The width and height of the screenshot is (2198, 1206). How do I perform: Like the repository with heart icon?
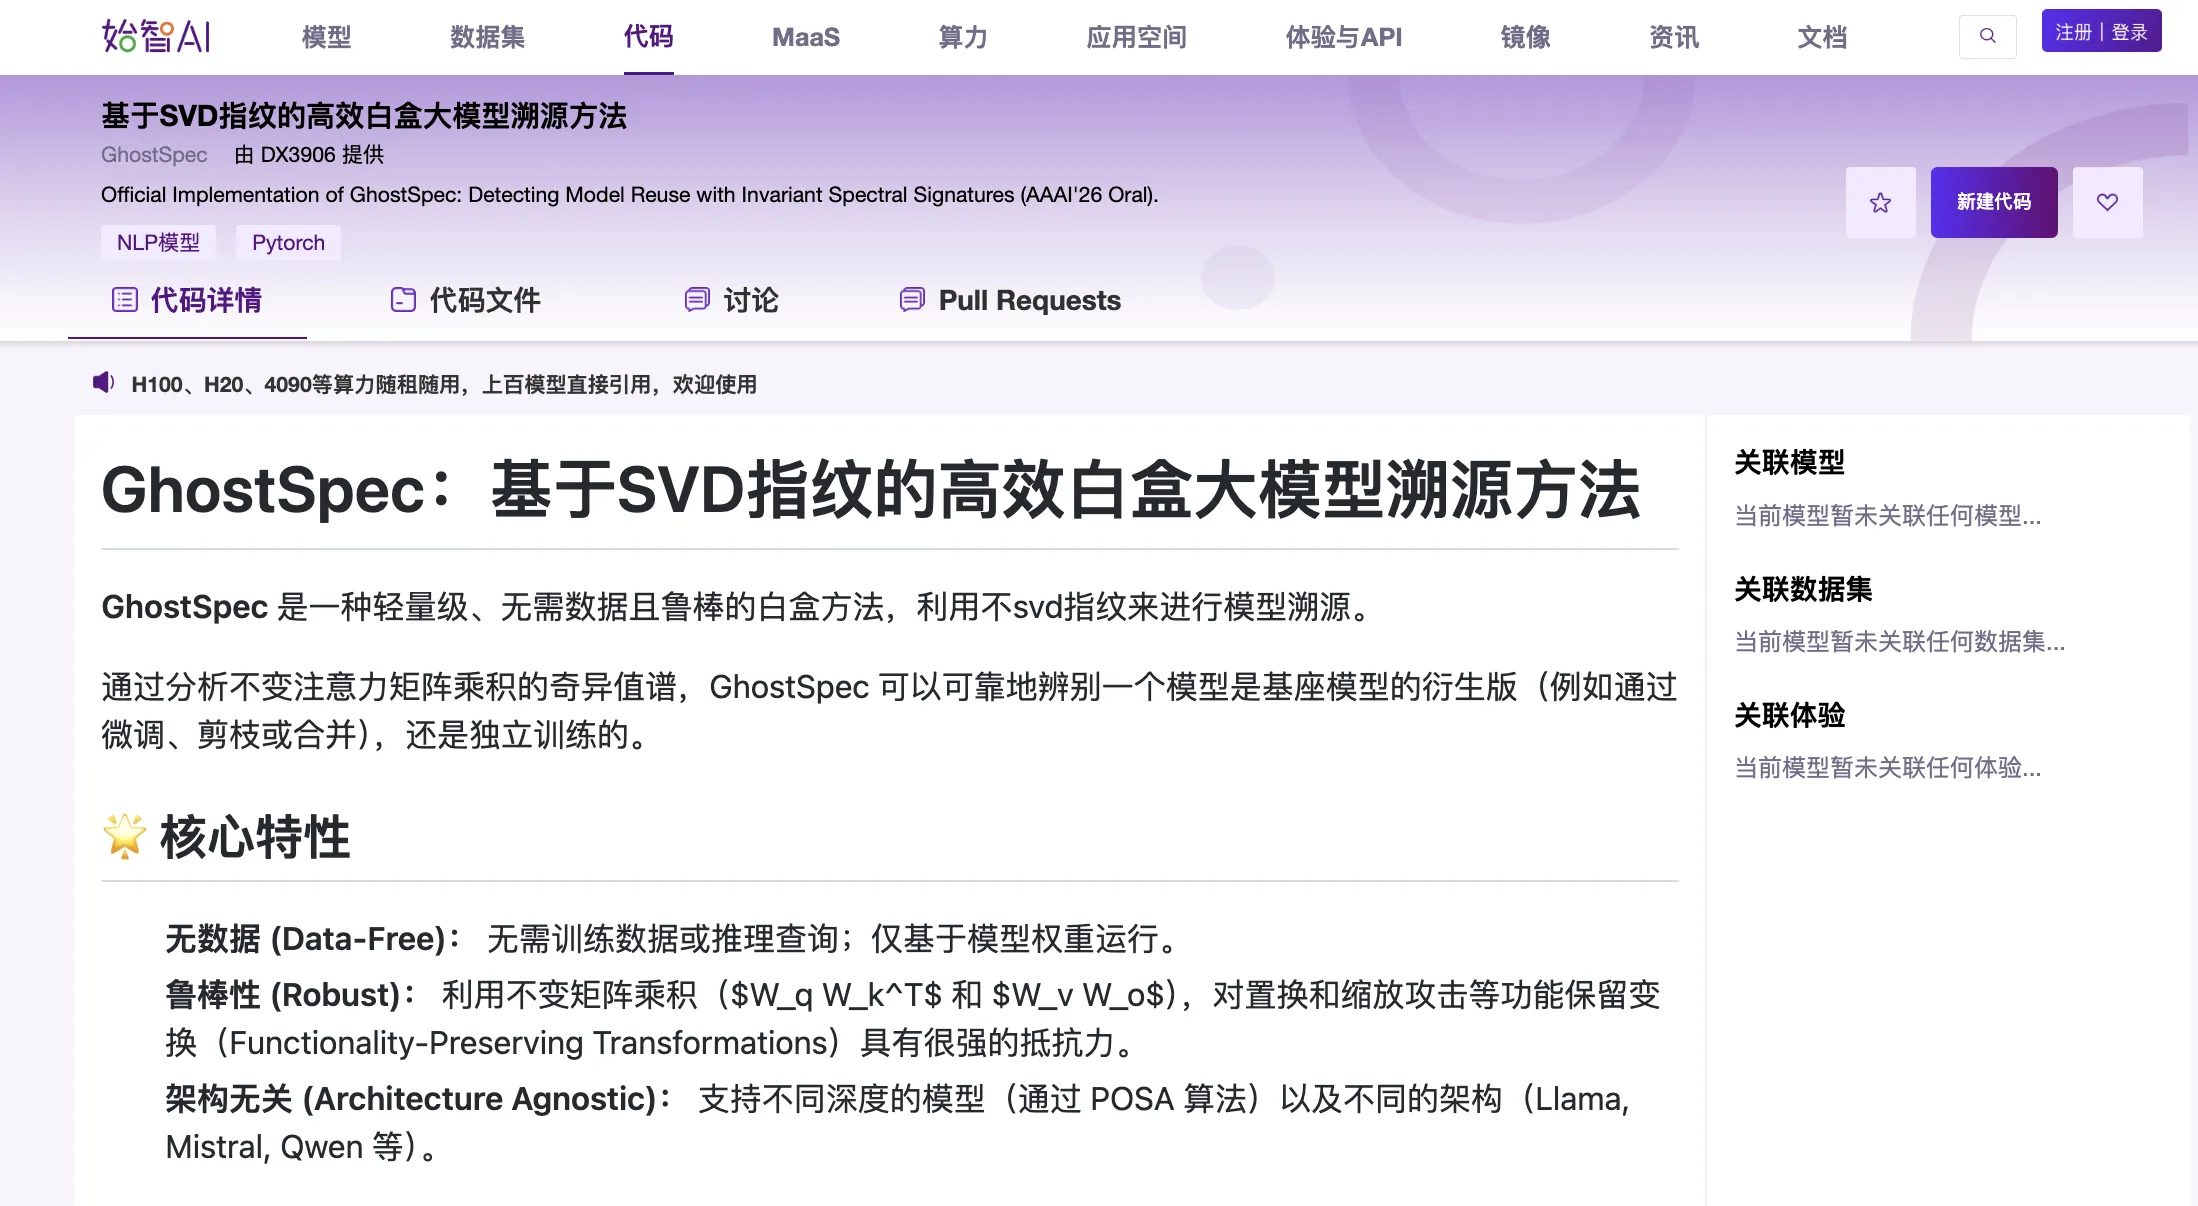[x=2107, y=202]
